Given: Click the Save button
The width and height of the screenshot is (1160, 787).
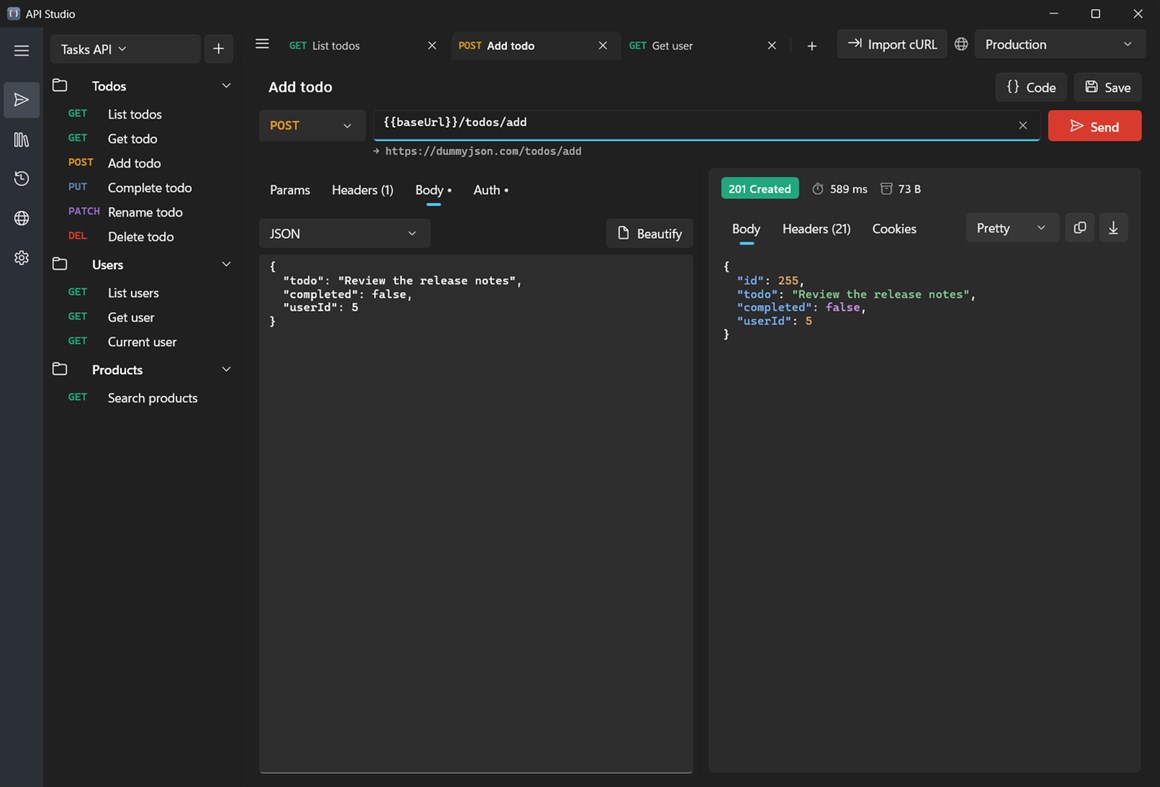Looking at the screenshot, I should point(1107,87).
